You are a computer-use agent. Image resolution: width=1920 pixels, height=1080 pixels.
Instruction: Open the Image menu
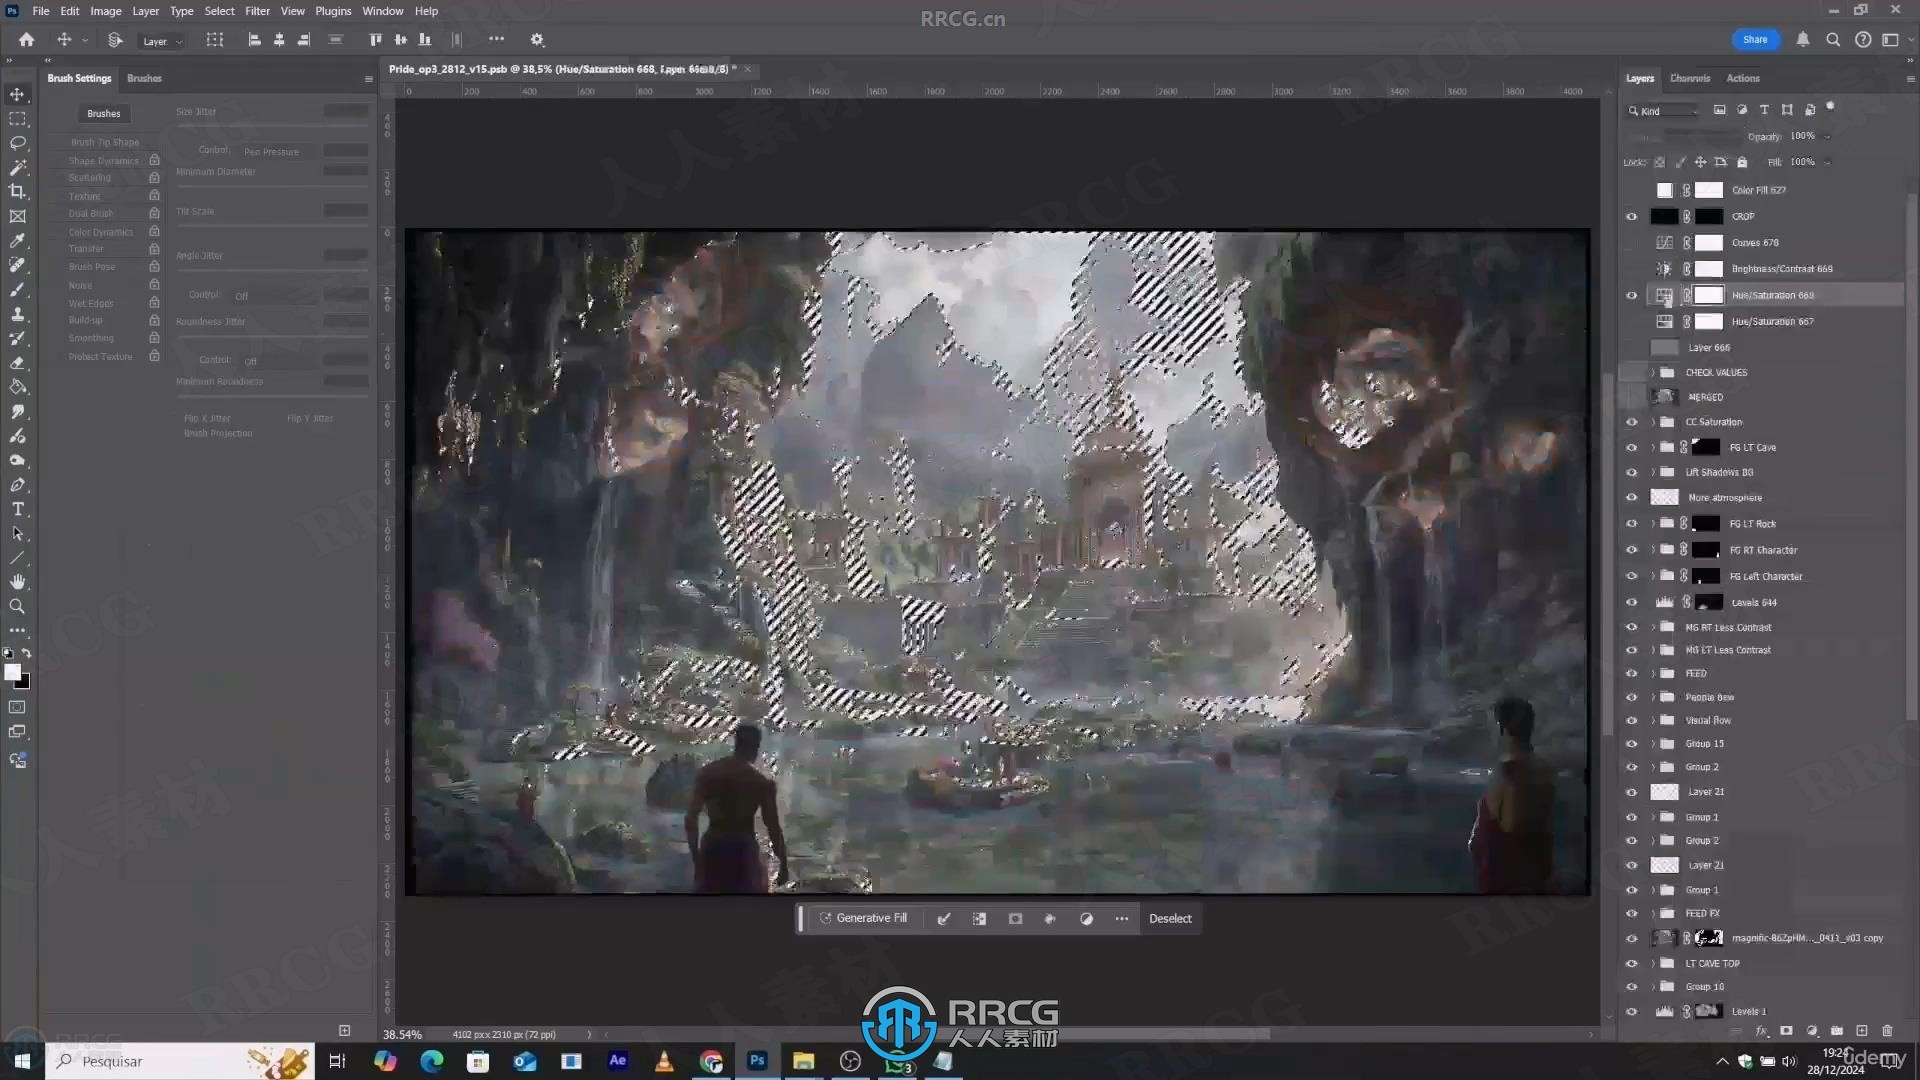tap(105, 11)
